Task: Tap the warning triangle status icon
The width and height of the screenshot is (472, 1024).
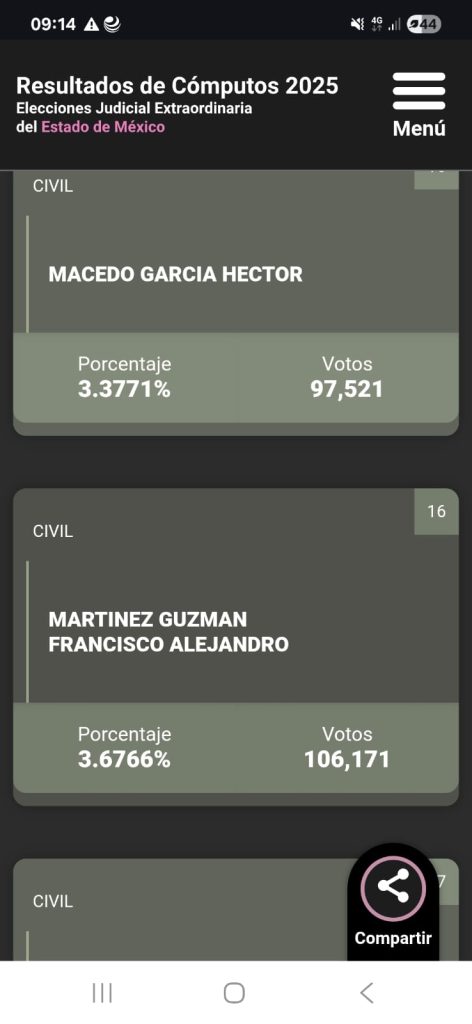Action: 91,25
